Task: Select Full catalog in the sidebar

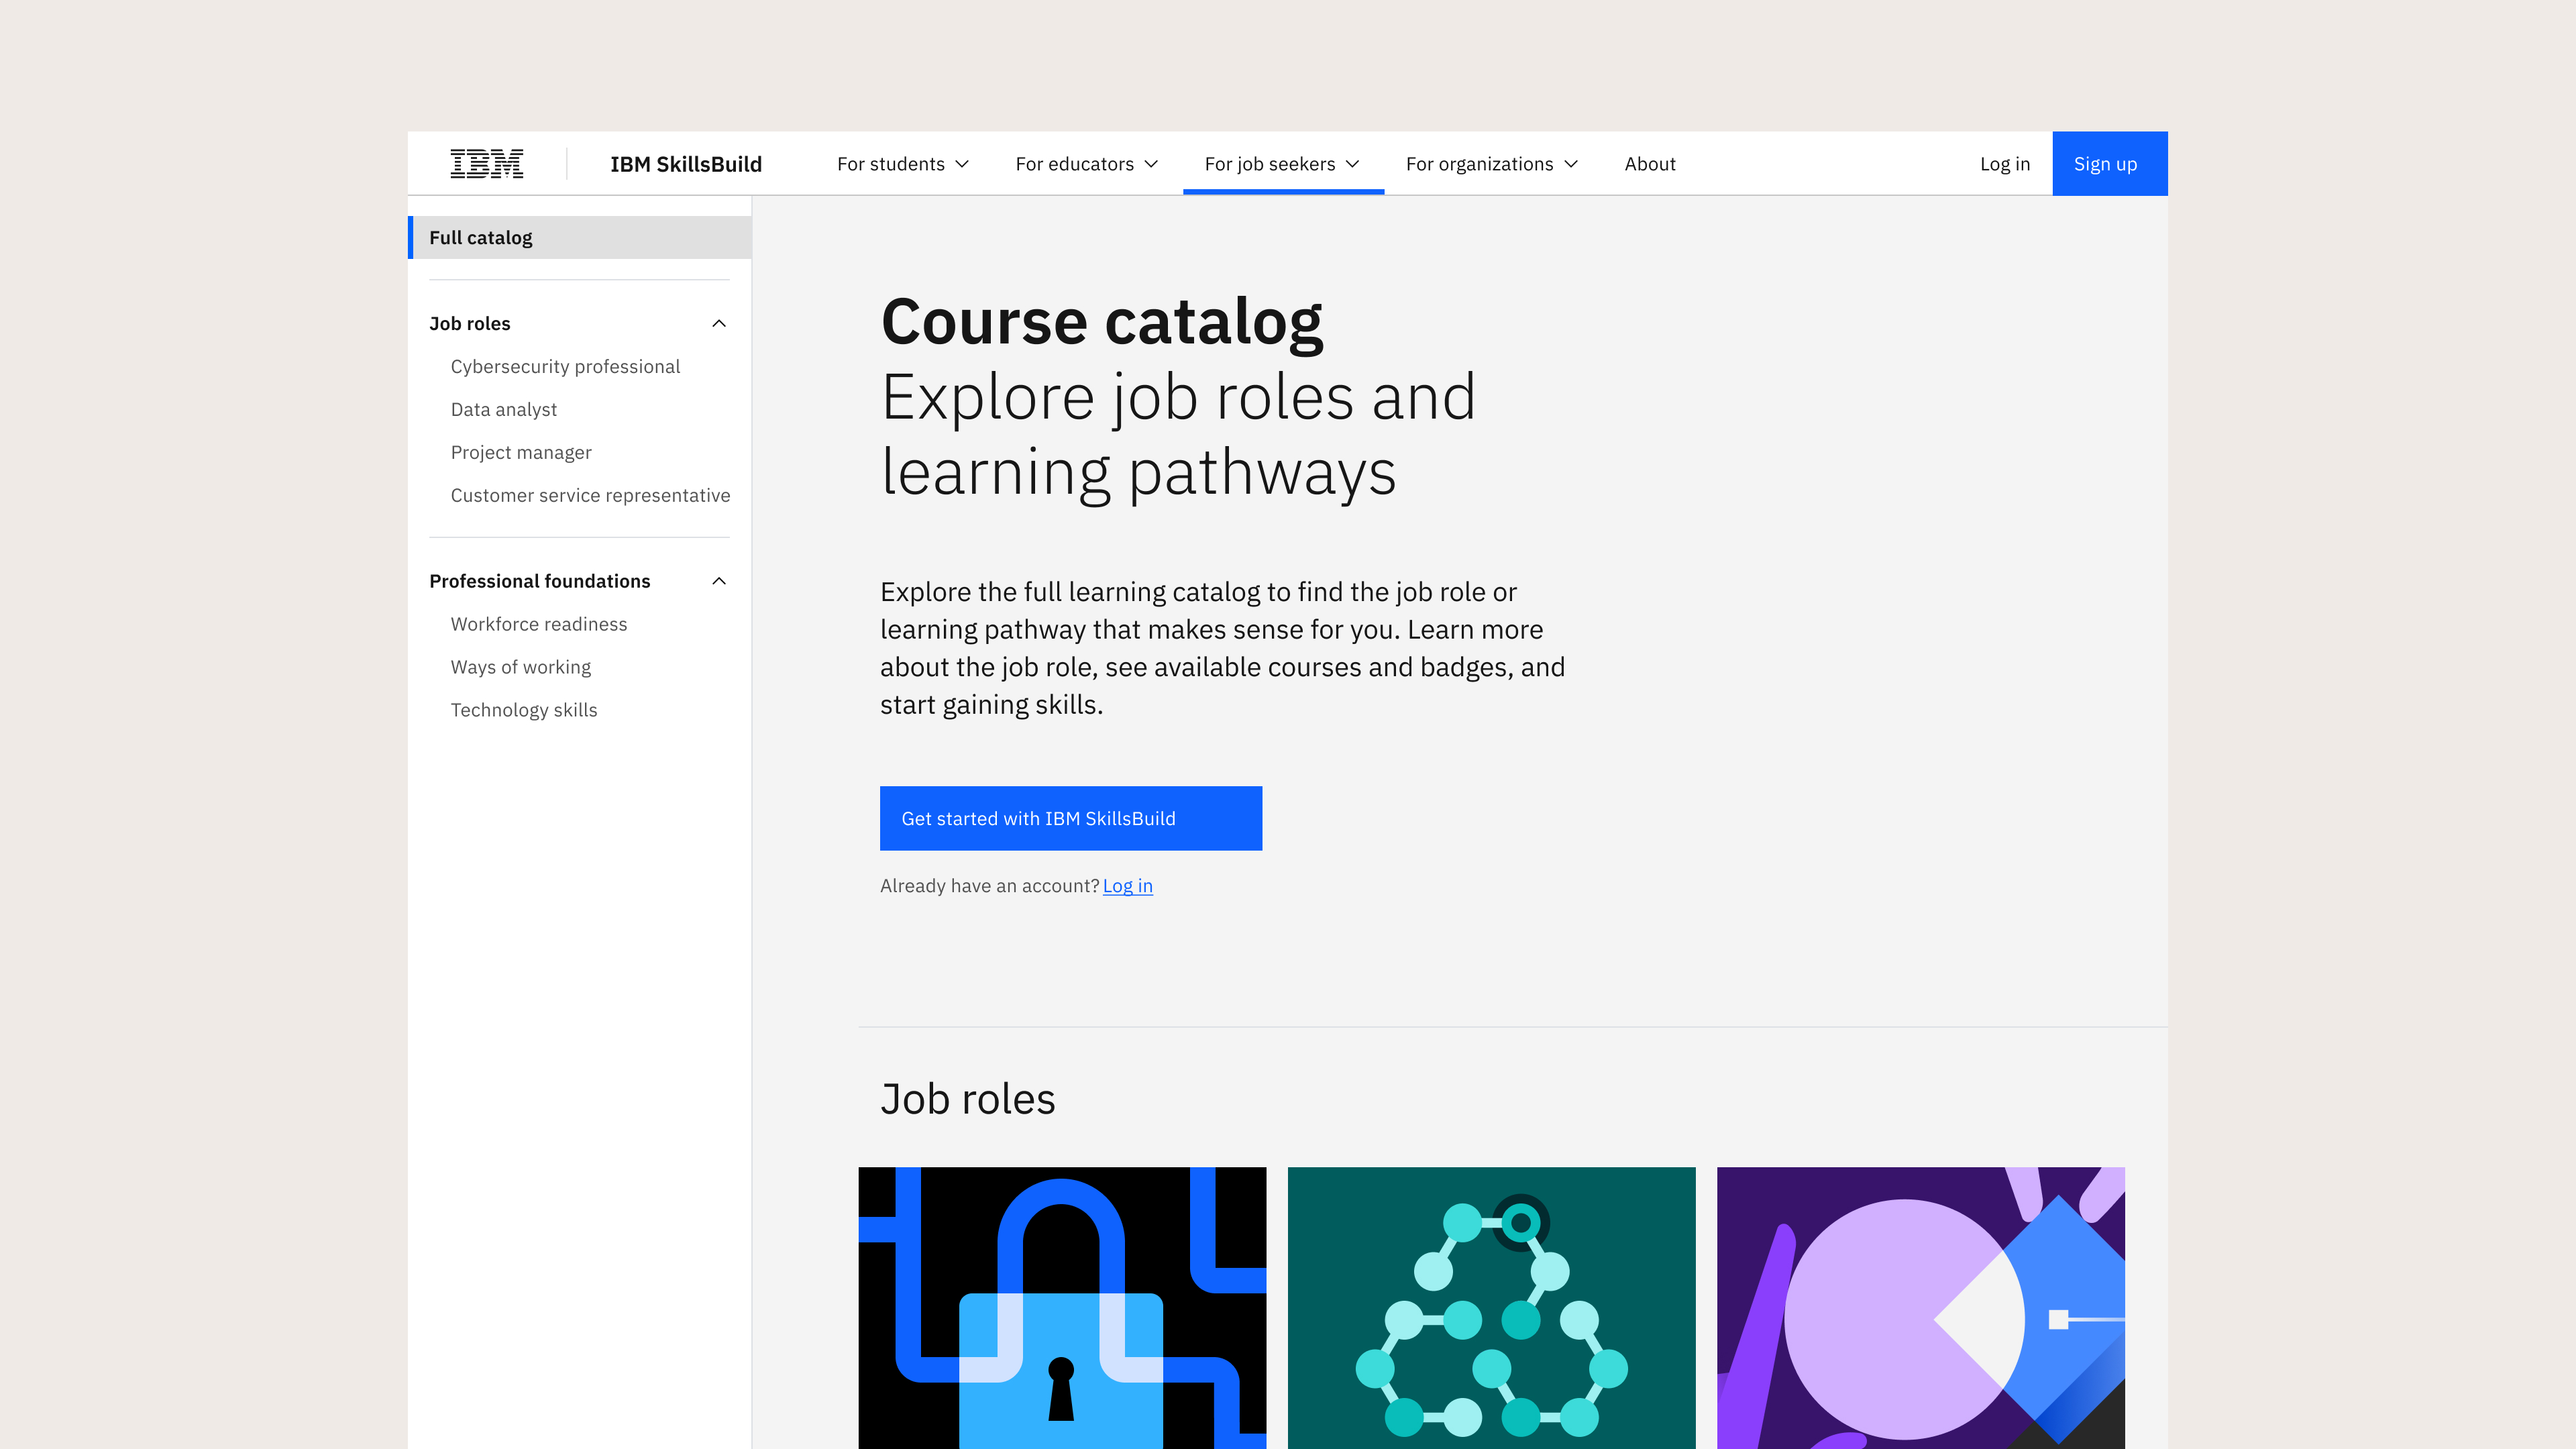Action: pyautogui.click(x=480, y=237)
